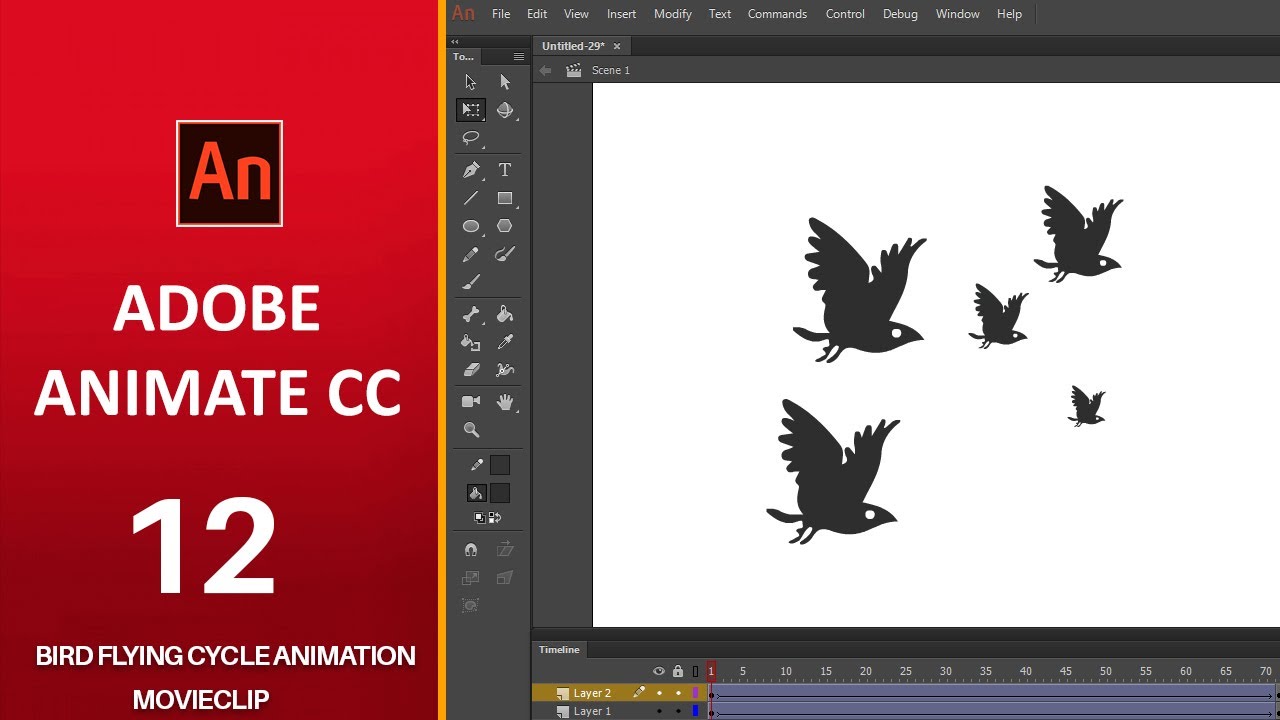
Task: Open the Control menu
Action: (845, 14)
